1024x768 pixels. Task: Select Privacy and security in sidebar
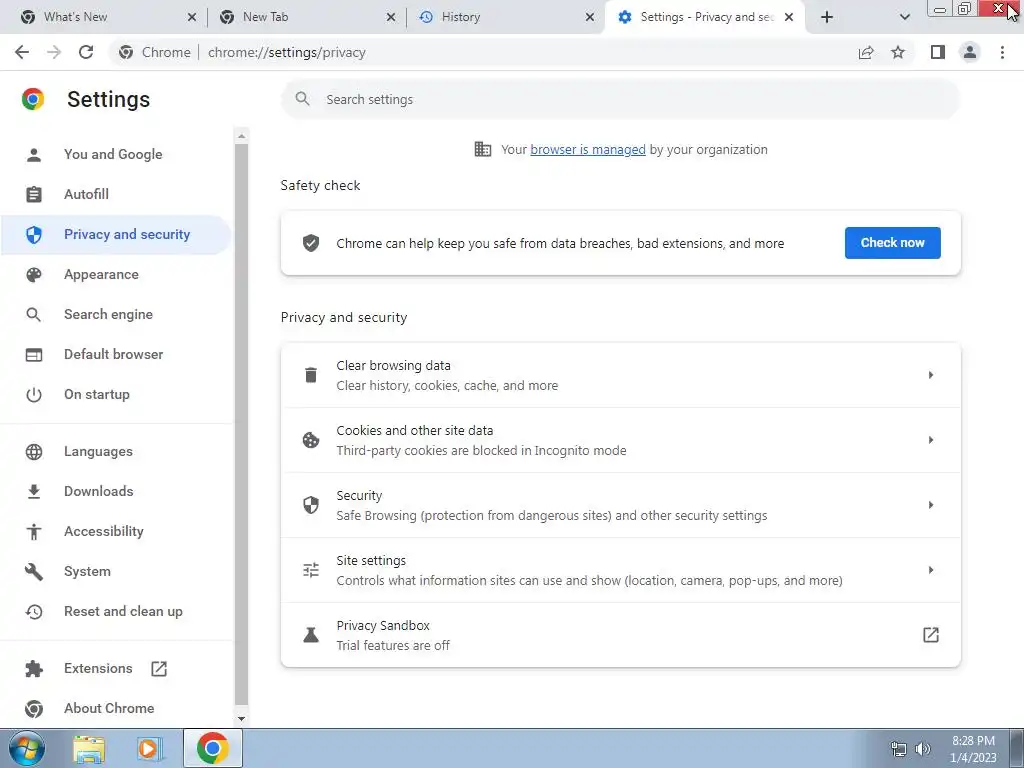pyautogui.click(x=116, y=234)
